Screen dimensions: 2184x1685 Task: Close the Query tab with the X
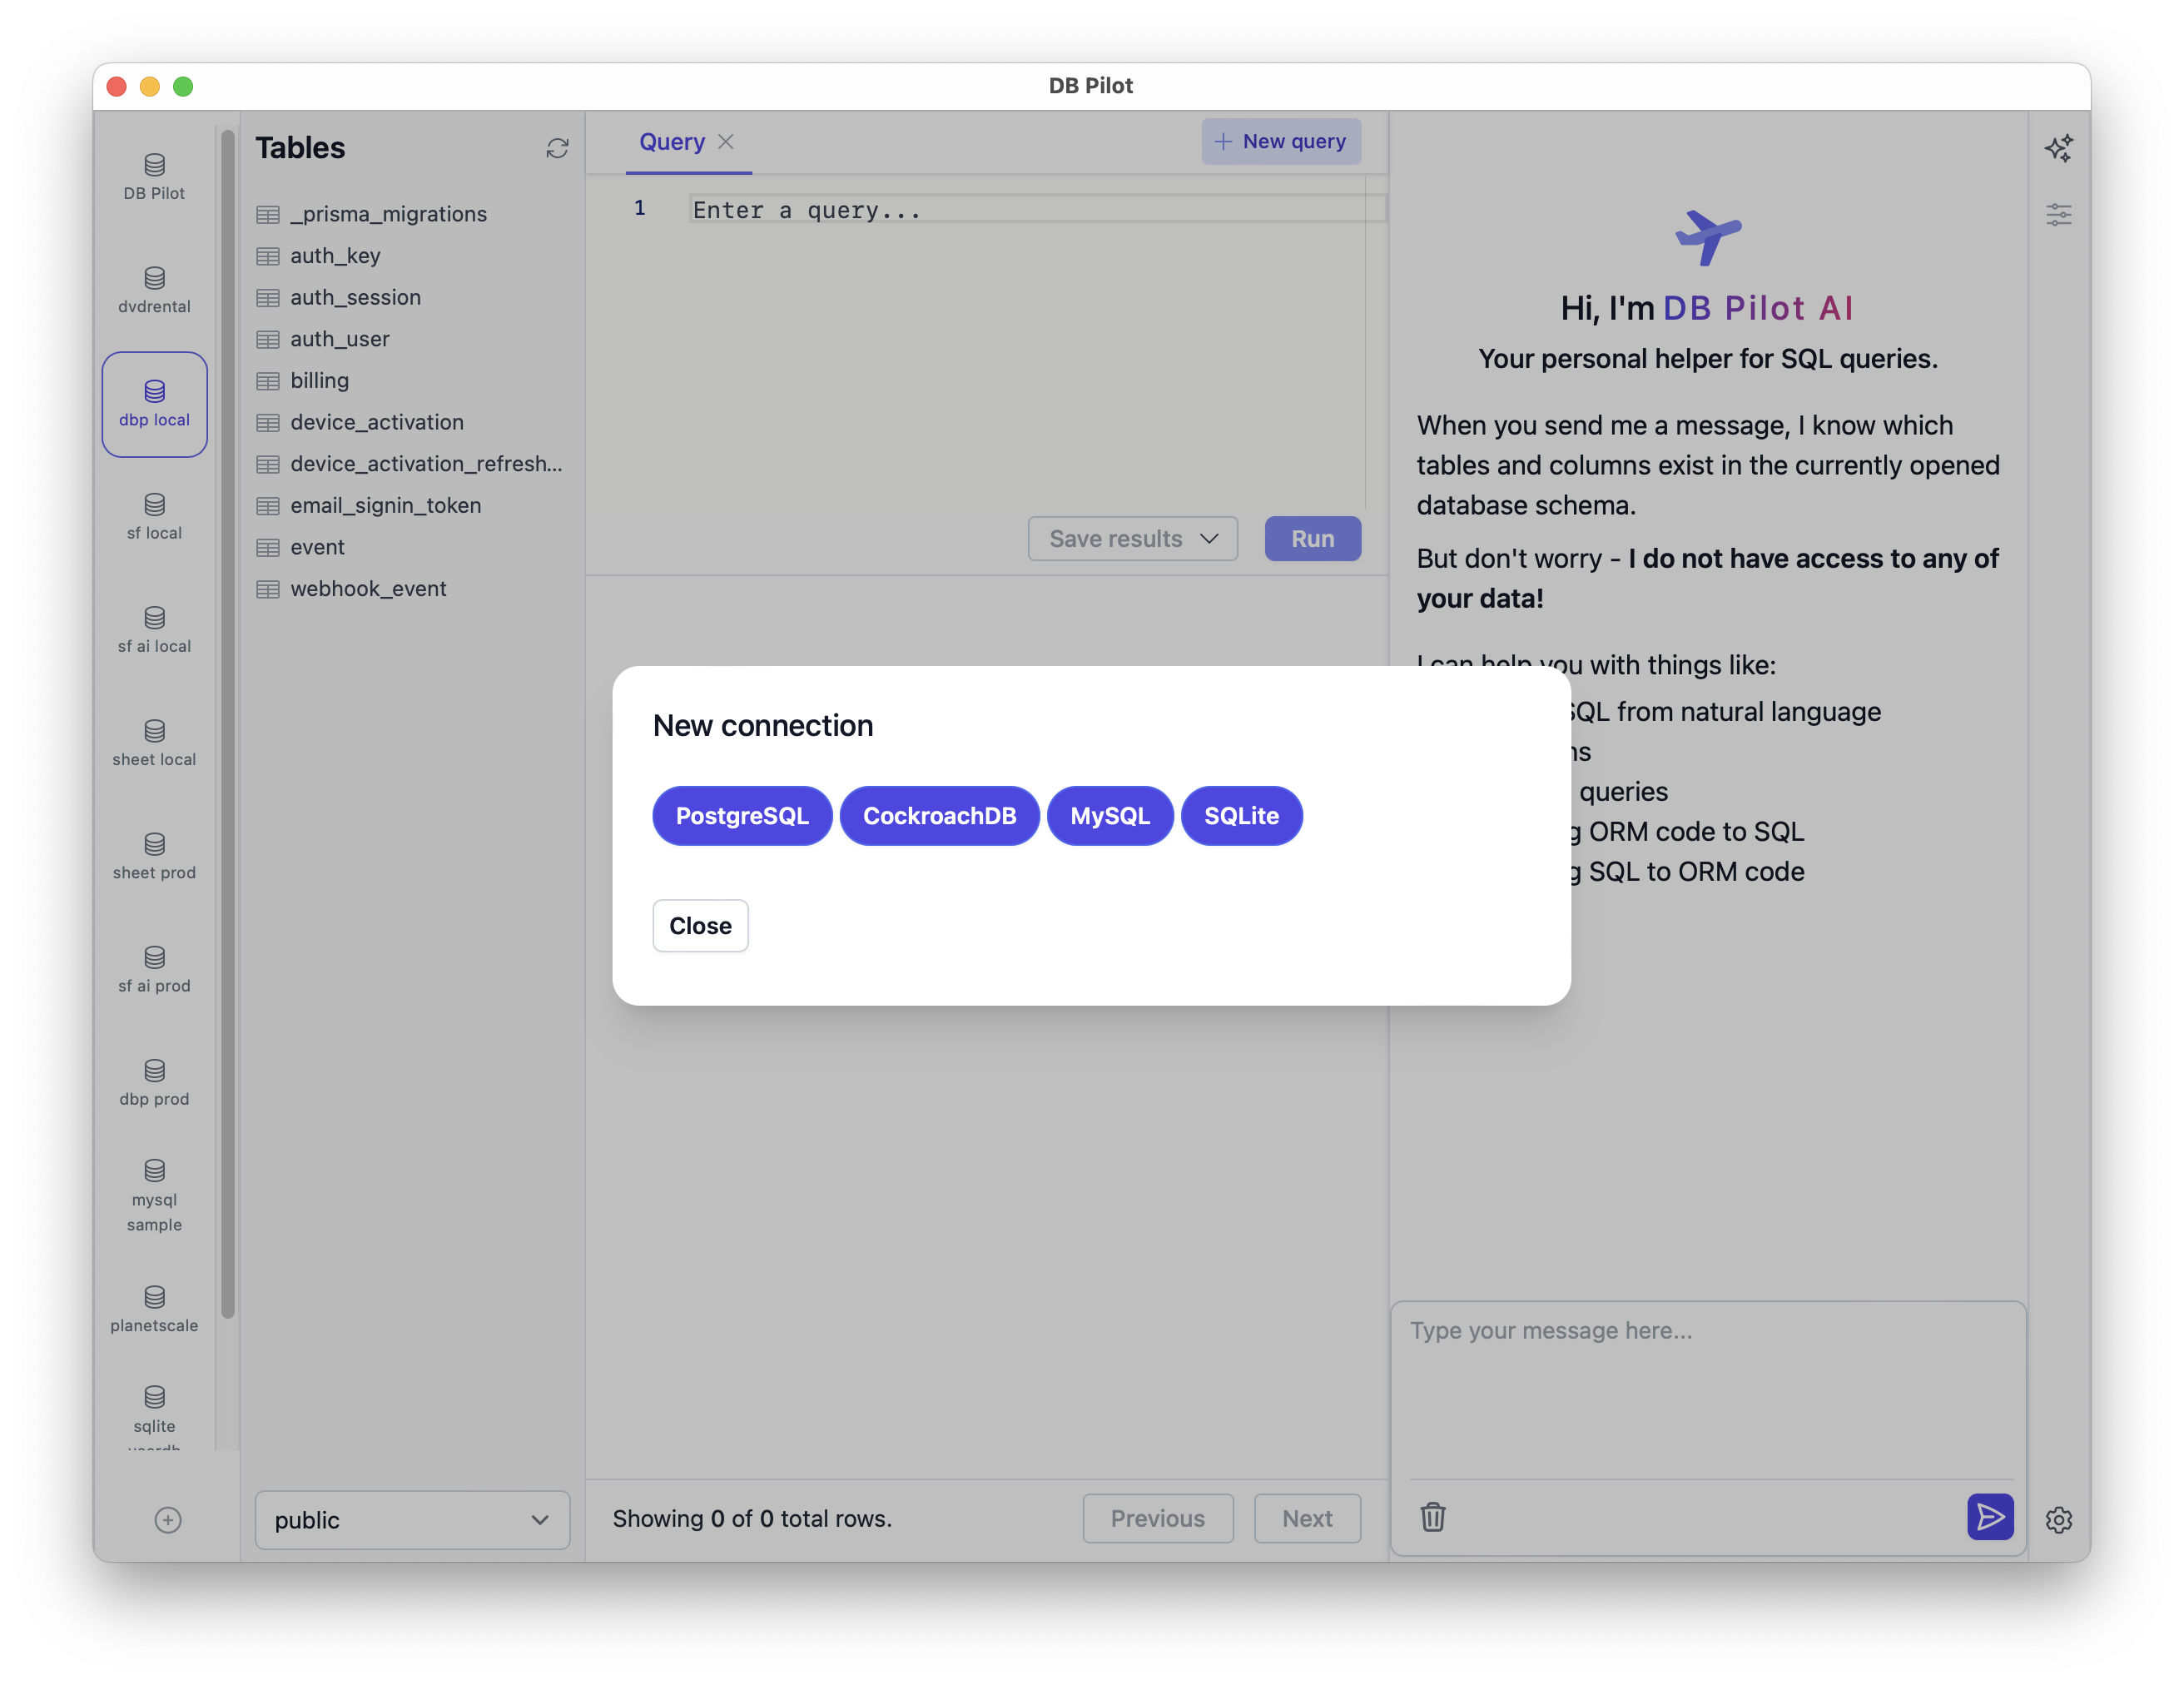[726, 142]
